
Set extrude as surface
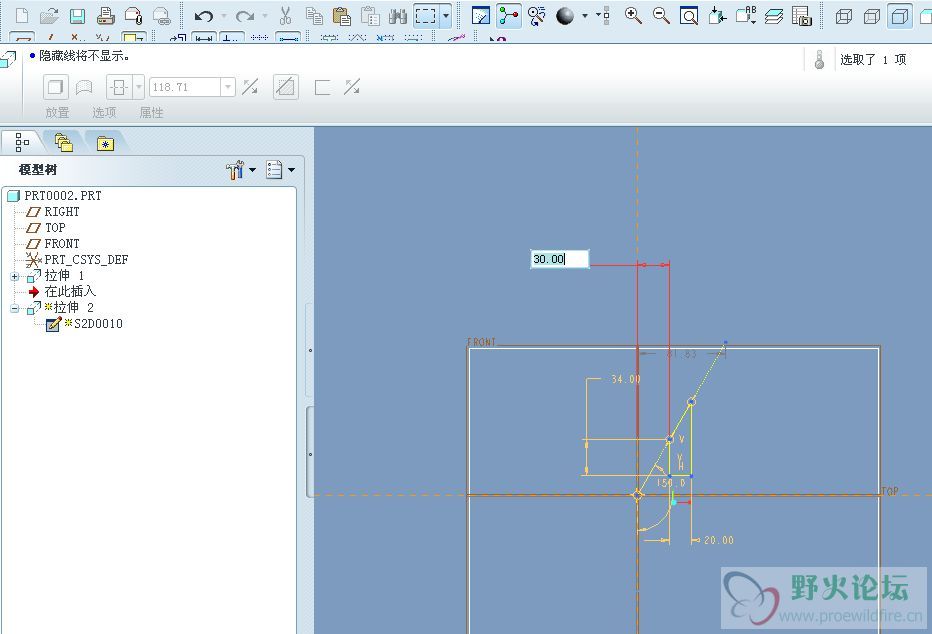tap(84, 87)
